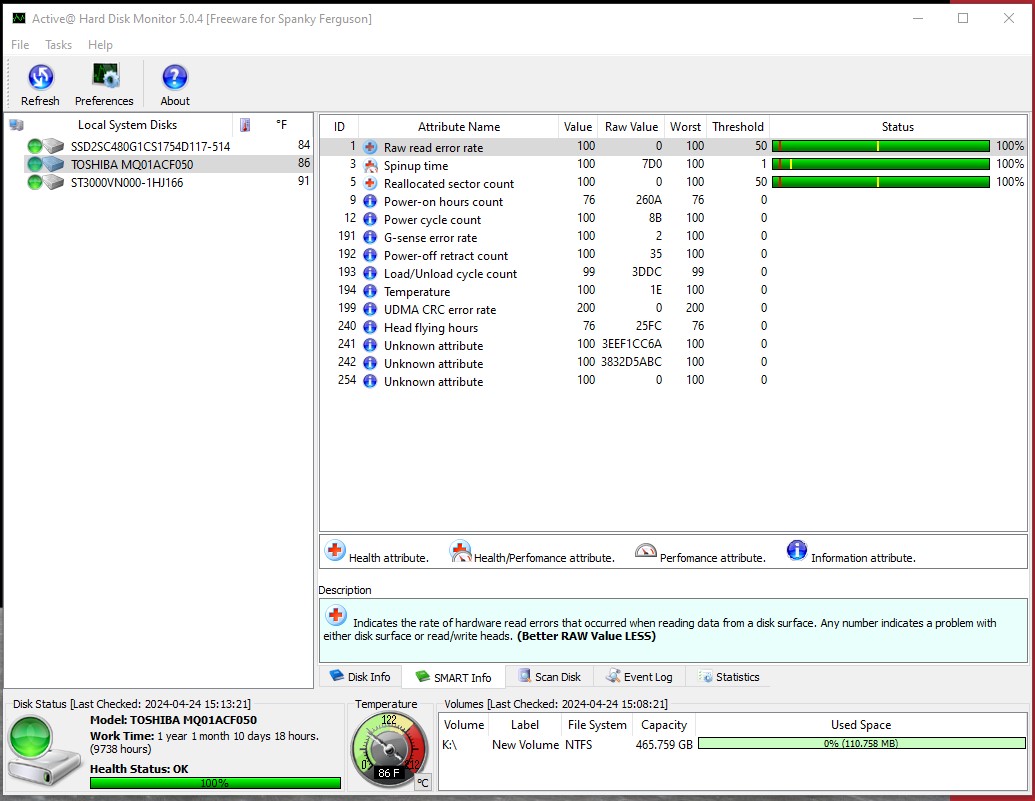
Task: Open the Help menu
Action: pyautogui.click(x=100, y=45)
